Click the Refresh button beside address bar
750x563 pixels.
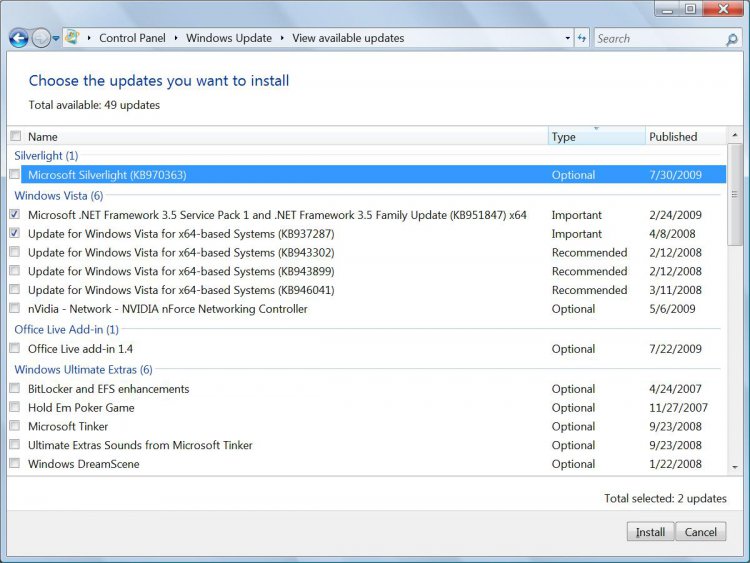(x=582, y=38)
